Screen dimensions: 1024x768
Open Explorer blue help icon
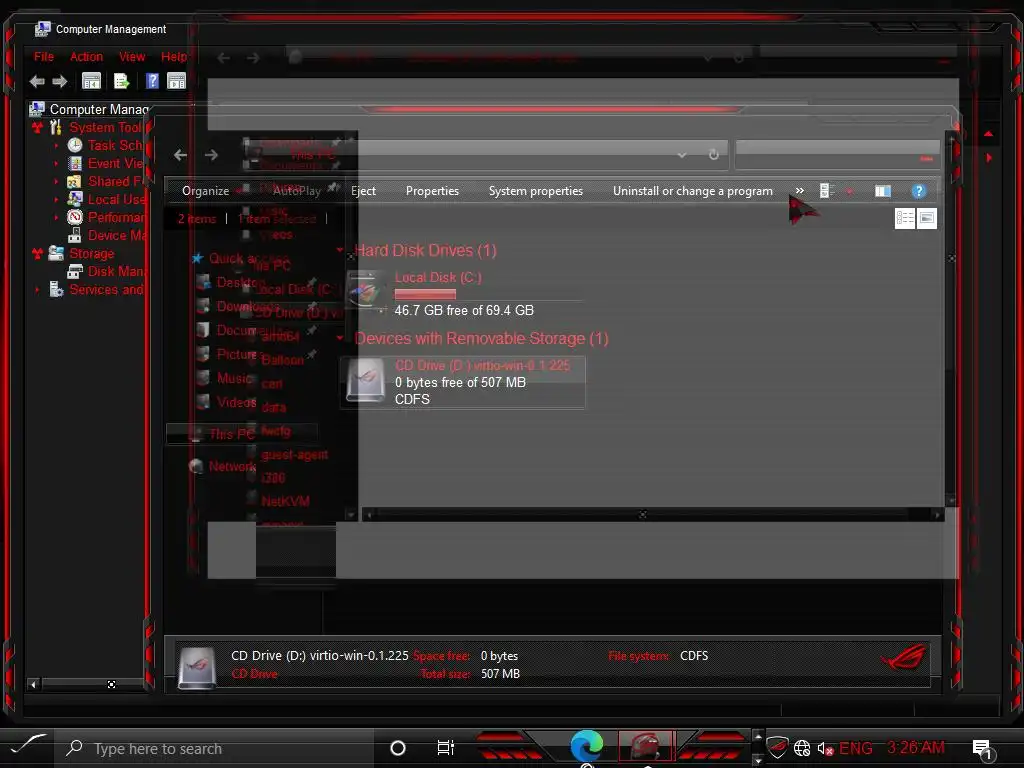pyautogui.click(x=918, y=191)
